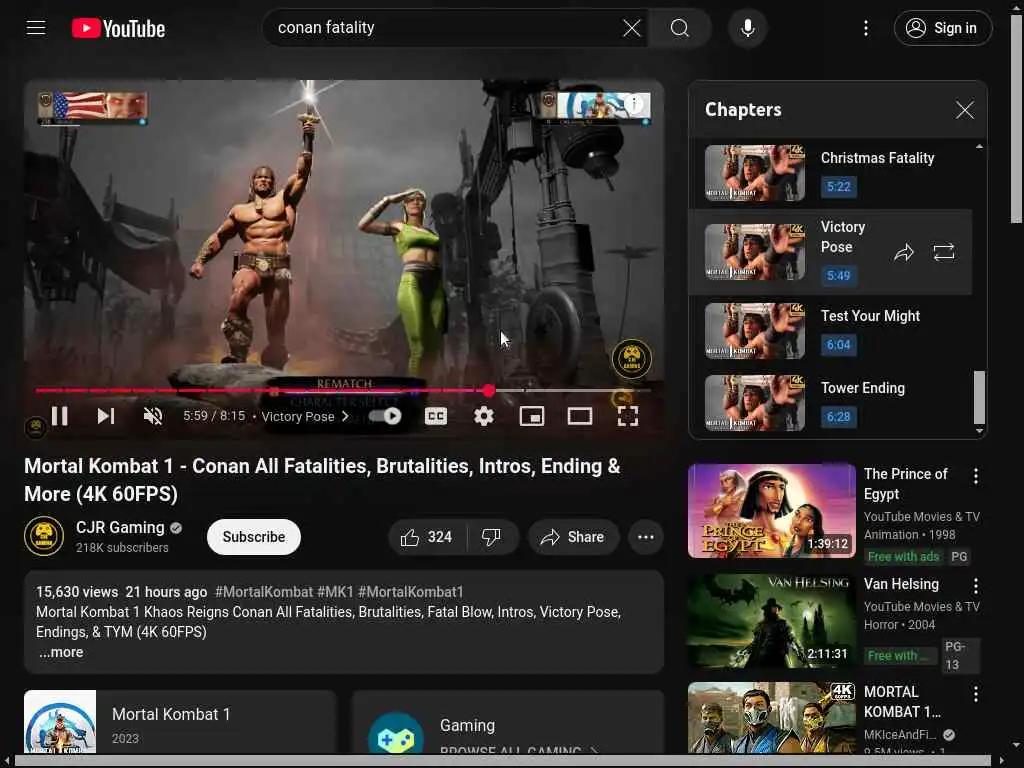Open the Victory Pose chapter label in player

point(304,417)
